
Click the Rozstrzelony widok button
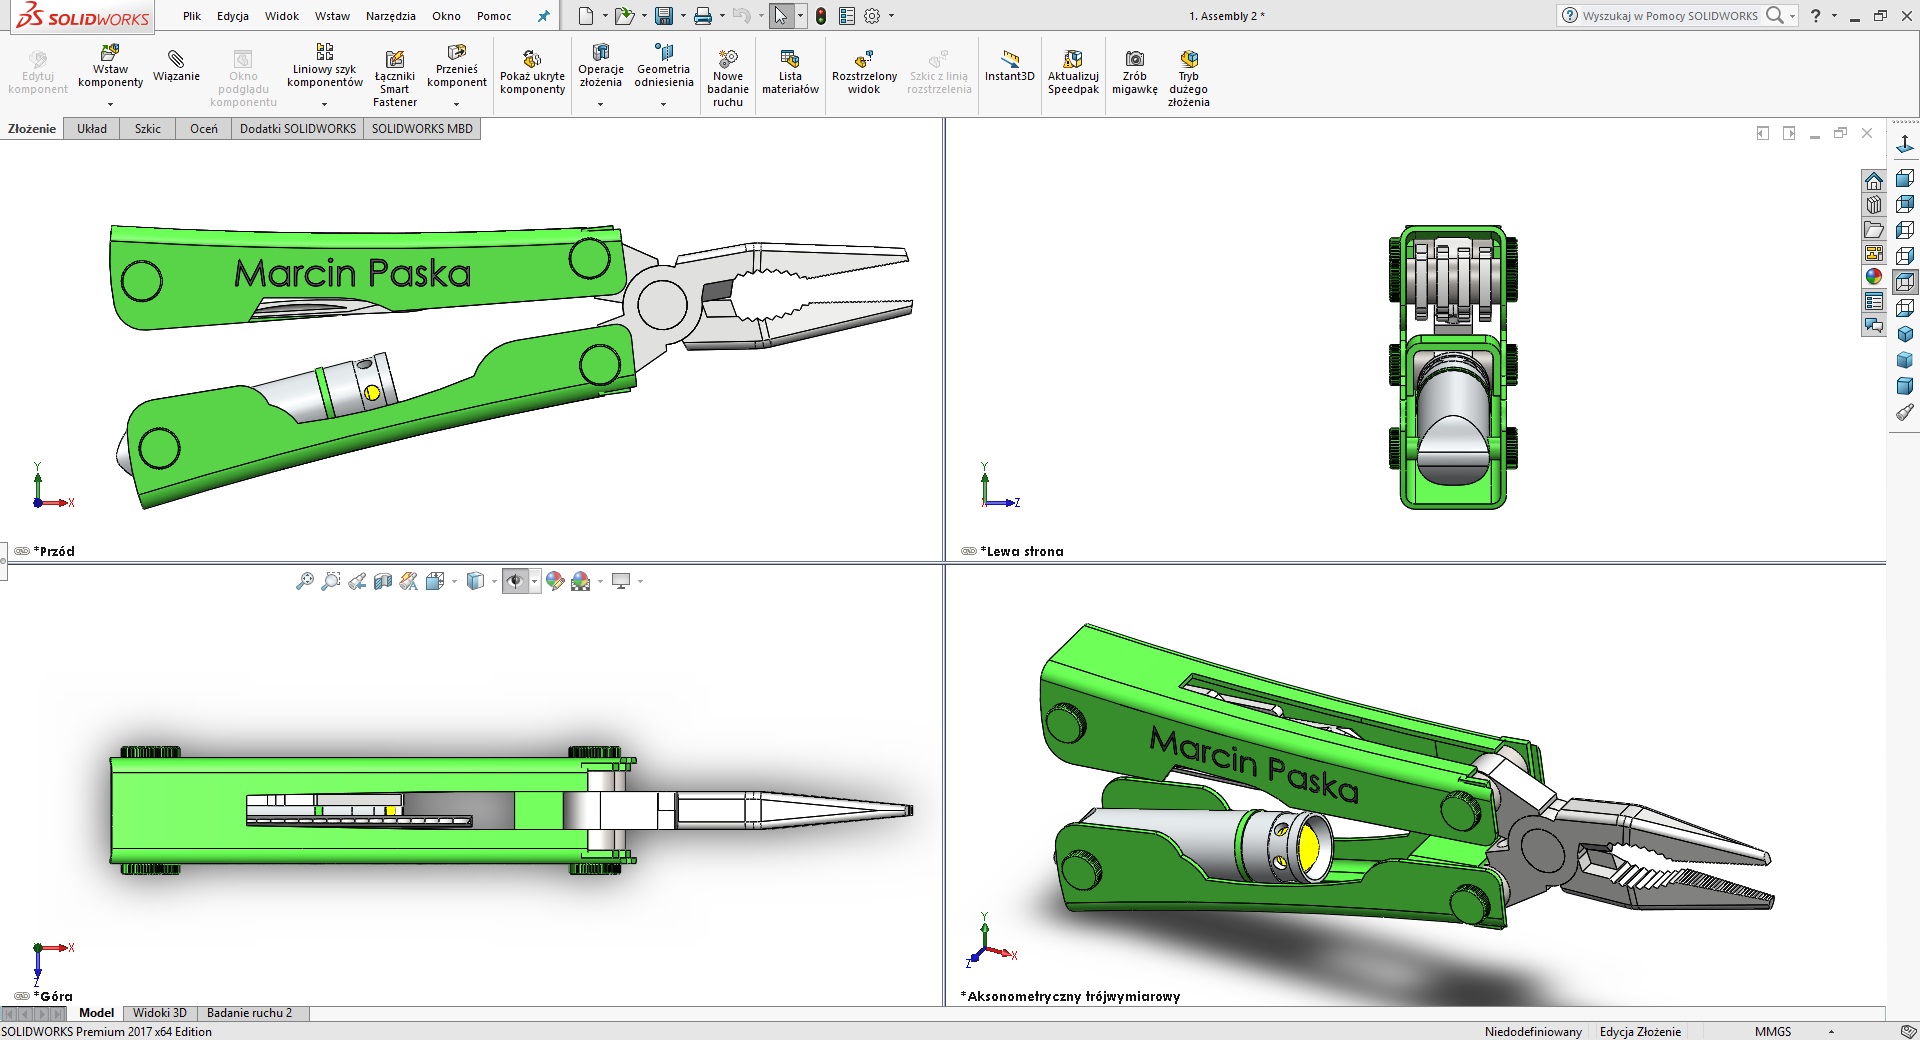point(864,72)
